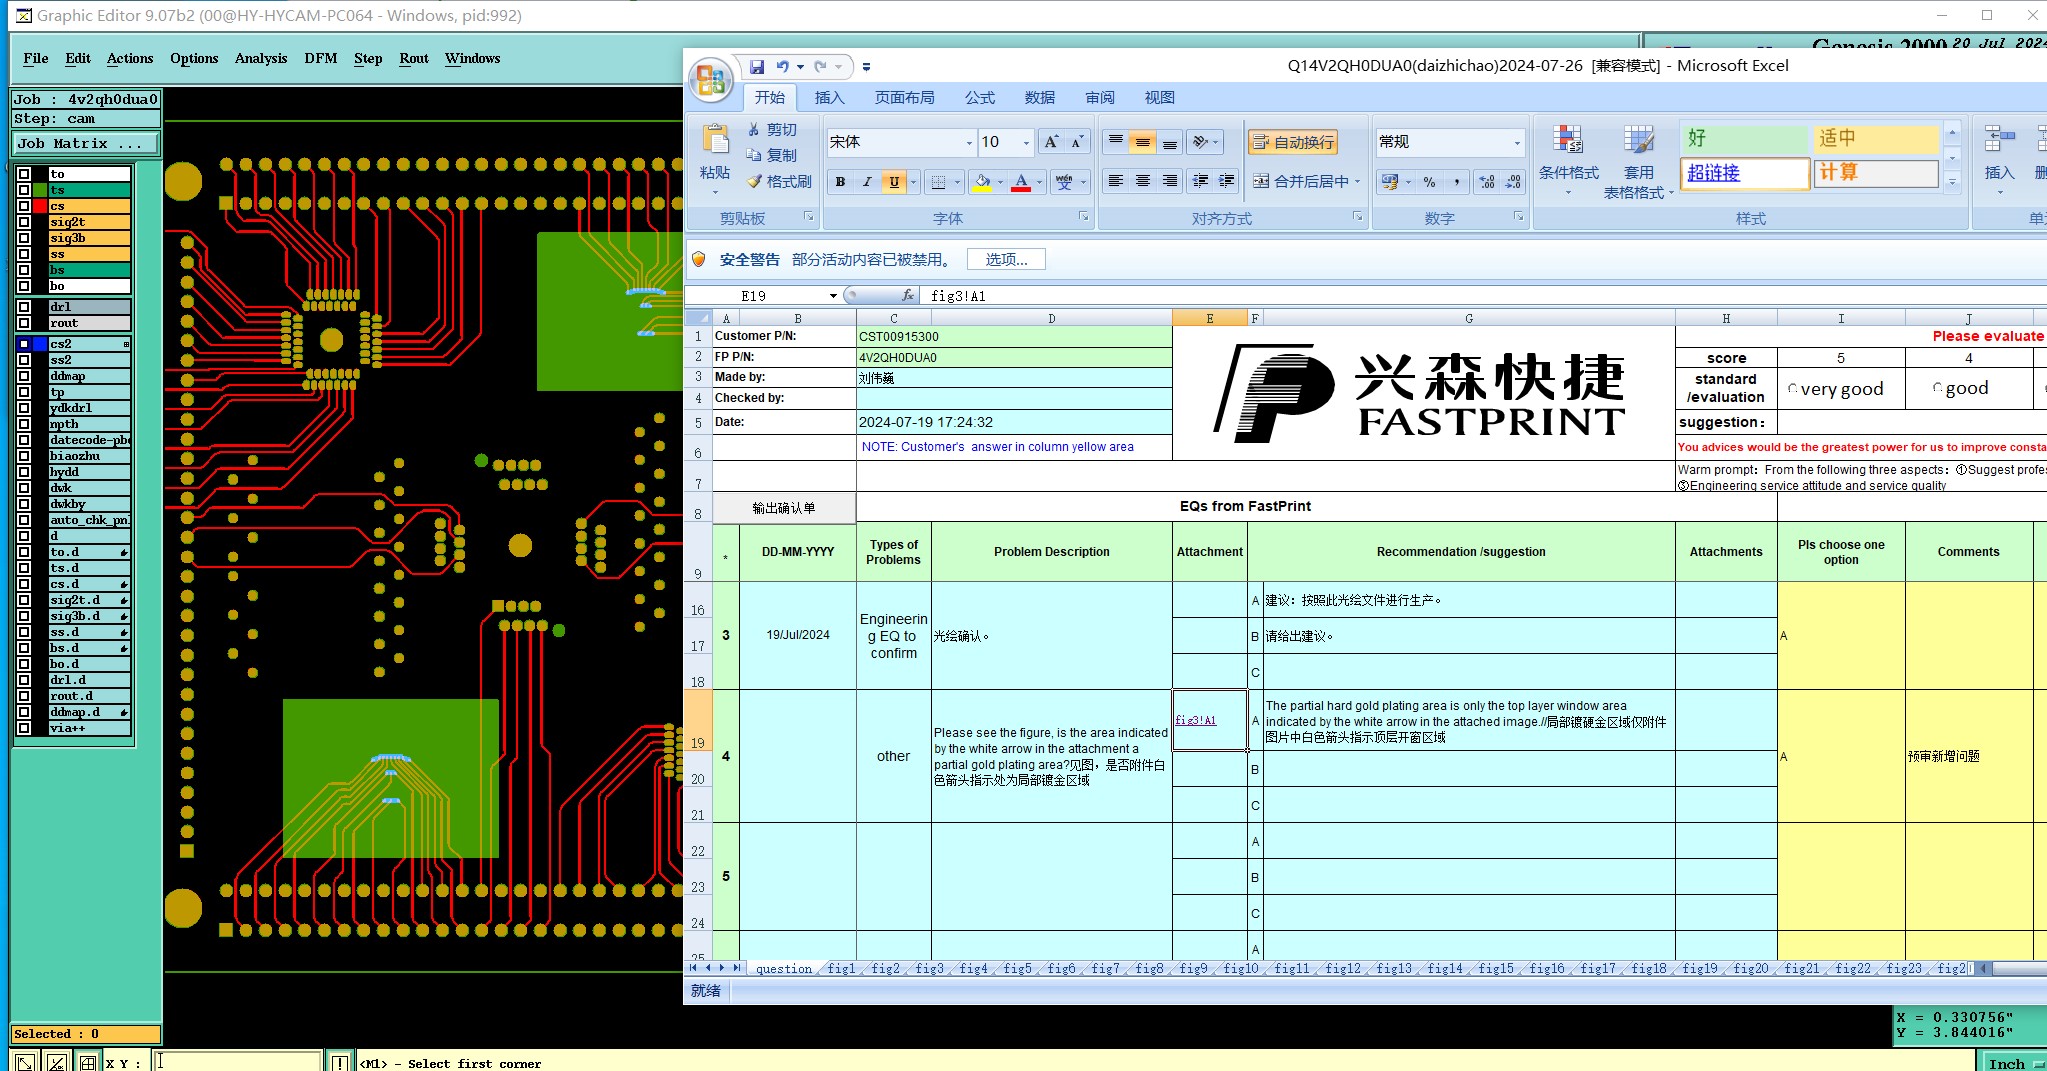The image size is (2047, 1071).
Task: Click the 选项... security options button
Action: (x=1006, y=260)
